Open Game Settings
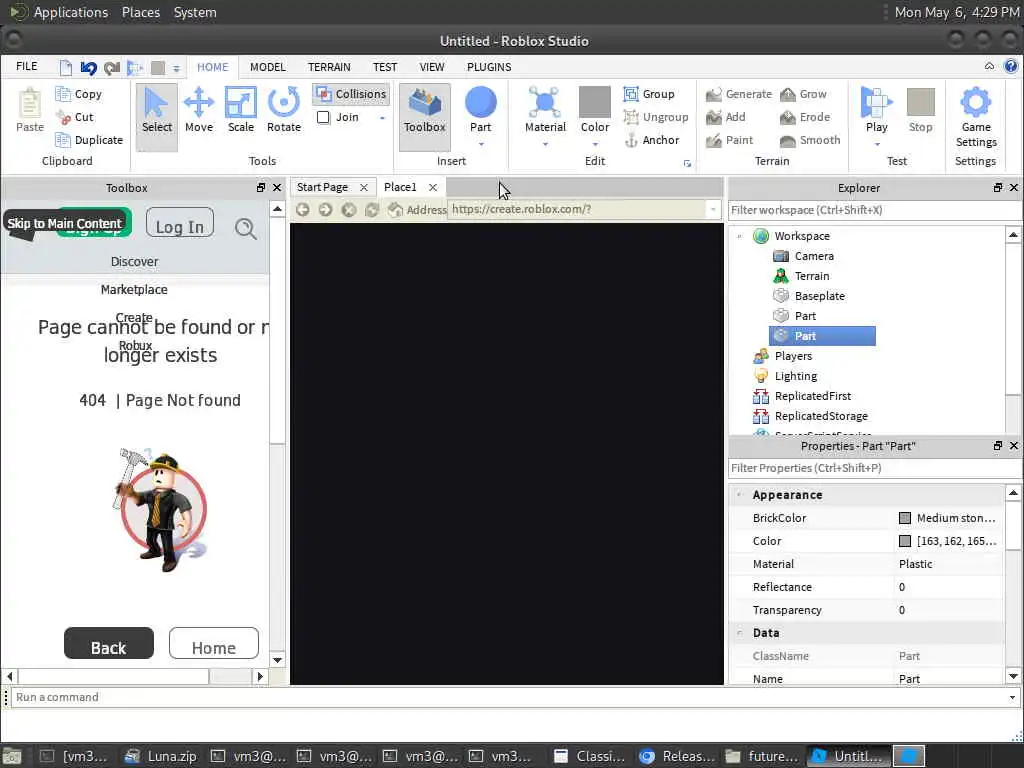The image size is (1024, 768). 976,117
